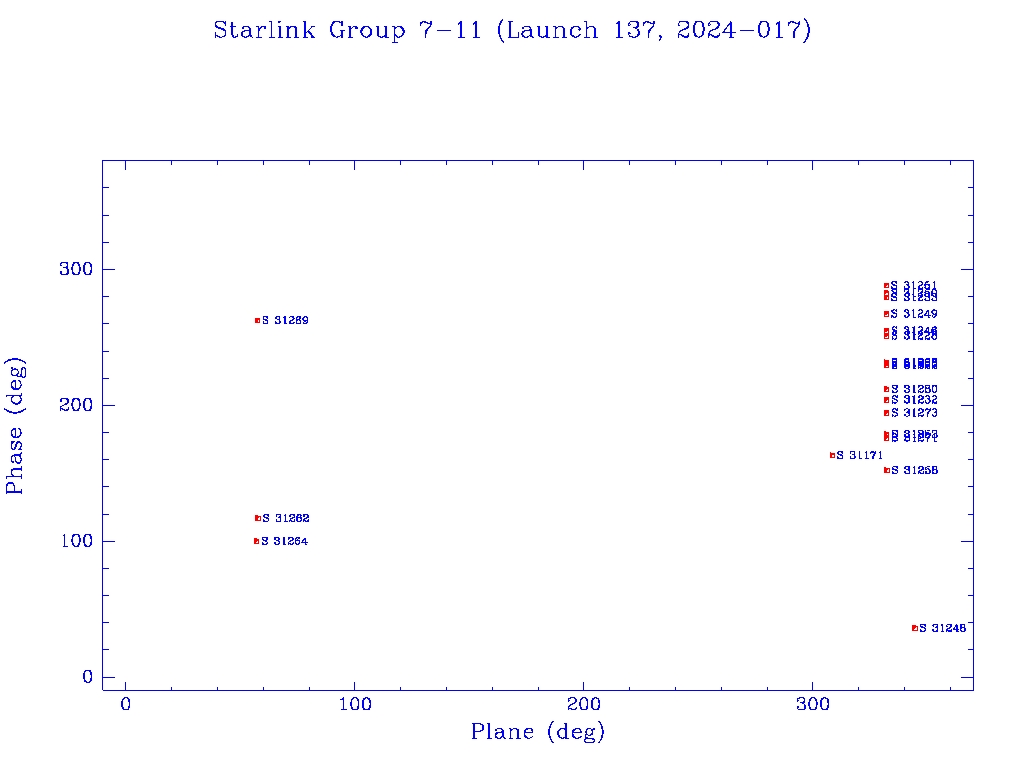Viewport: 1024px width, 768px height.
Task: Select the "S 31249" satellite label
Action: pos(914,314)
